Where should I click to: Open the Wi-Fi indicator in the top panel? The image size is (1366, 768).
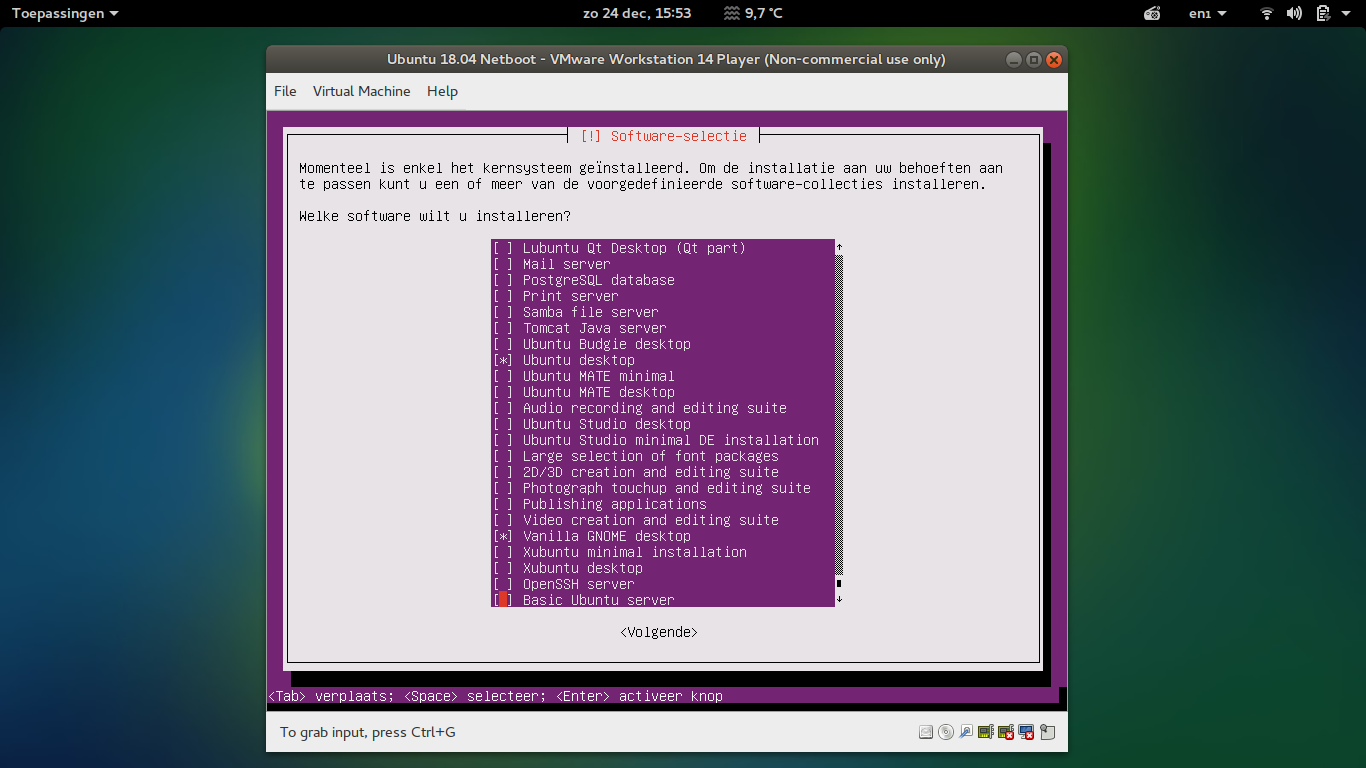point(1267,13)
